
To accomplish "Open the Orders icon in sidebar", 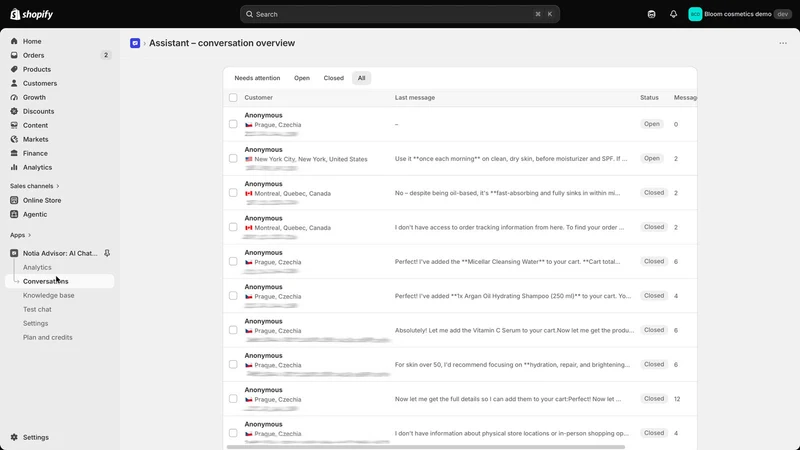I will coord(14,55).
